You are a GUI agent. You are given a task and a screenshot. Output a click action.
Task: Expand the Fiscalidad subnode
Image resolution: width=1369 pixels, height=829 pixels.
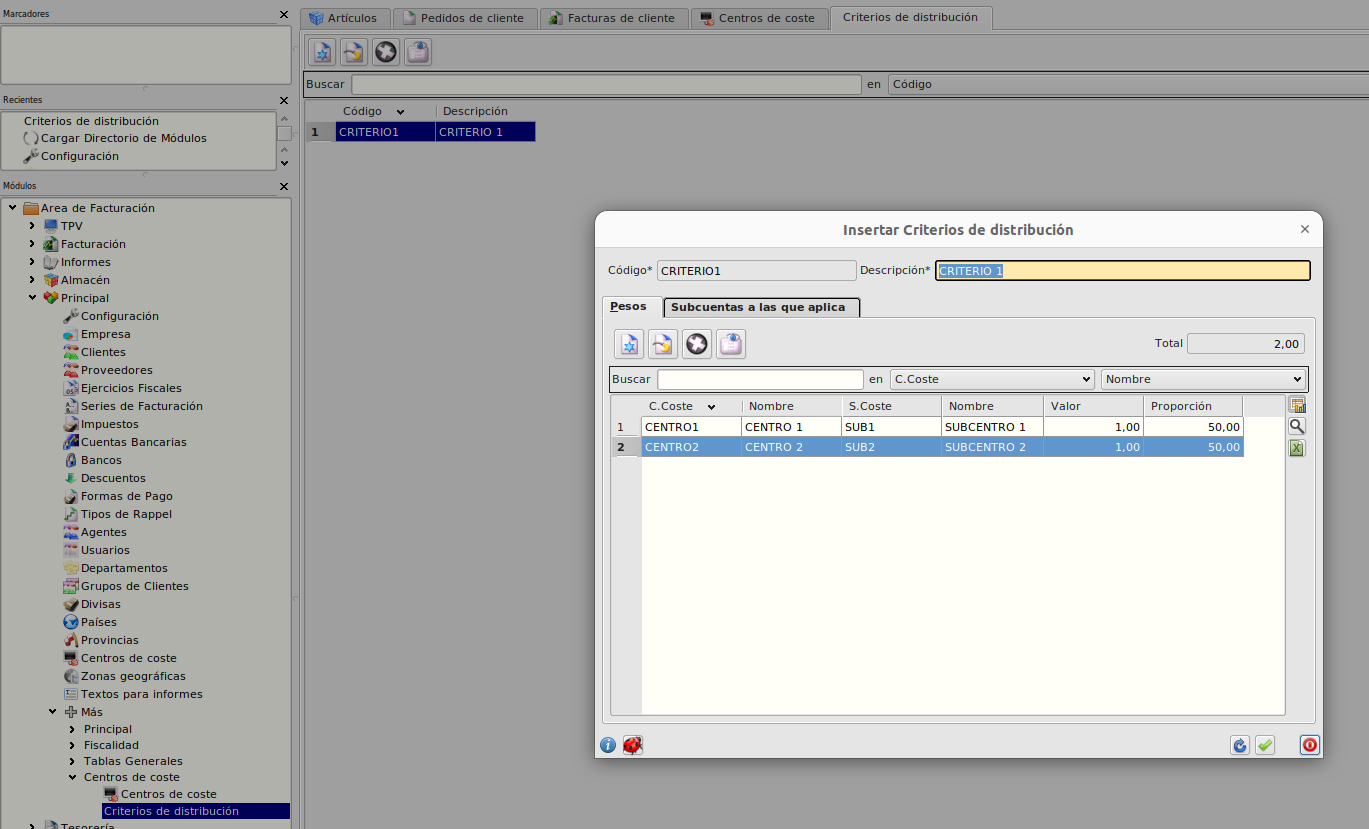[72, 745]
